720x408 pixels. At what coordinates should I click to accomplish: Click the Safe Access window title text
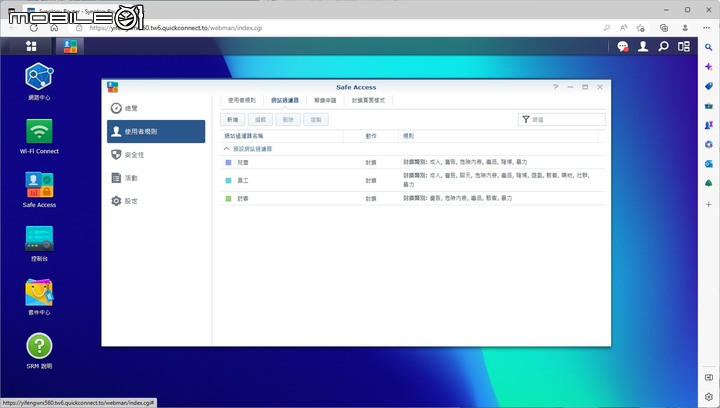(x=356, y=87)
